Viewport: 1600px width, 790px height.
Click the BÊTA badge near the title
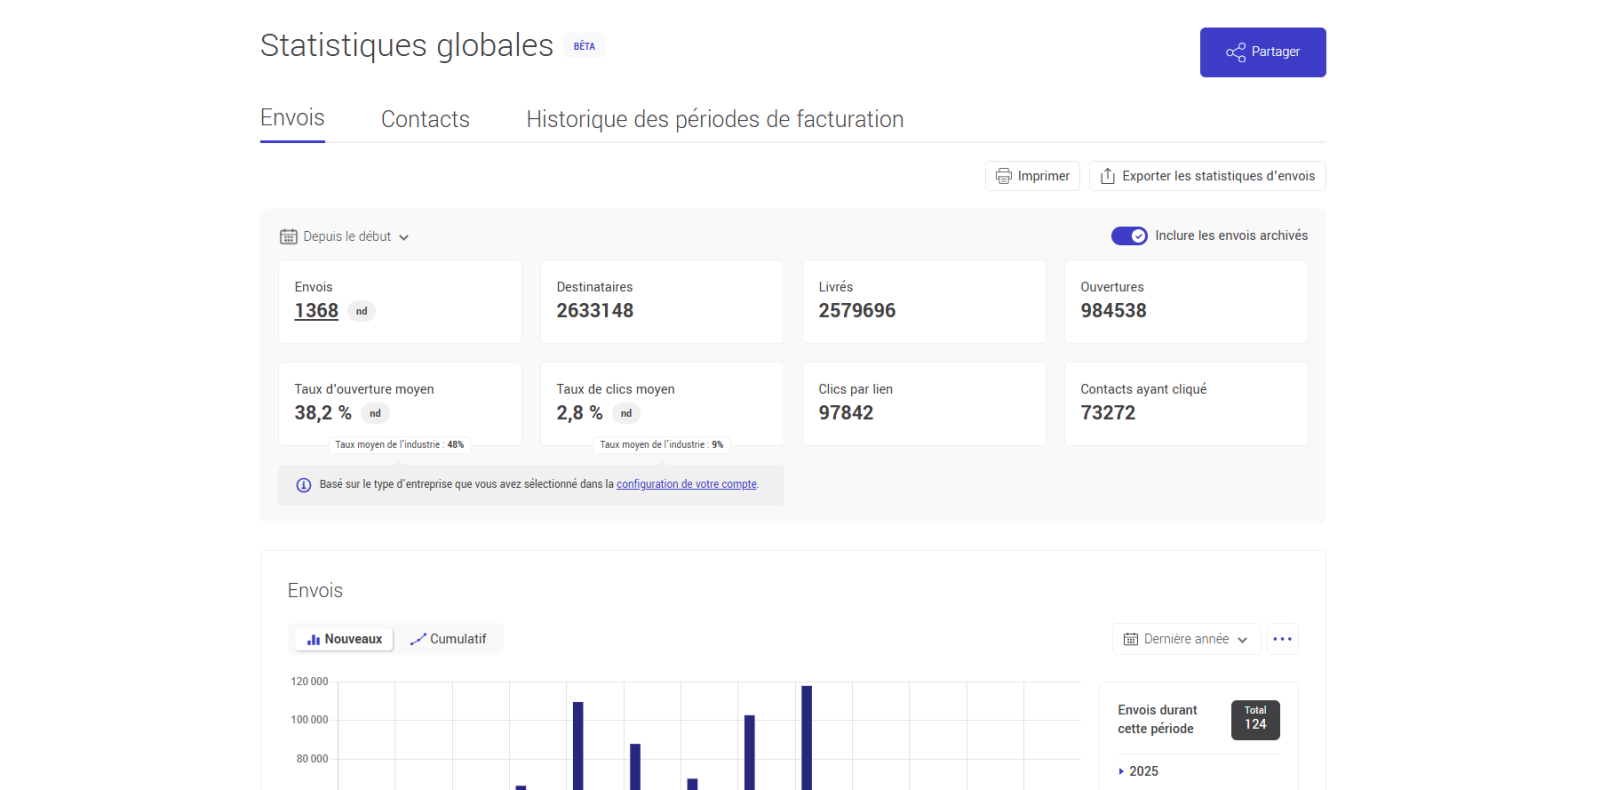tap(584, 46)
